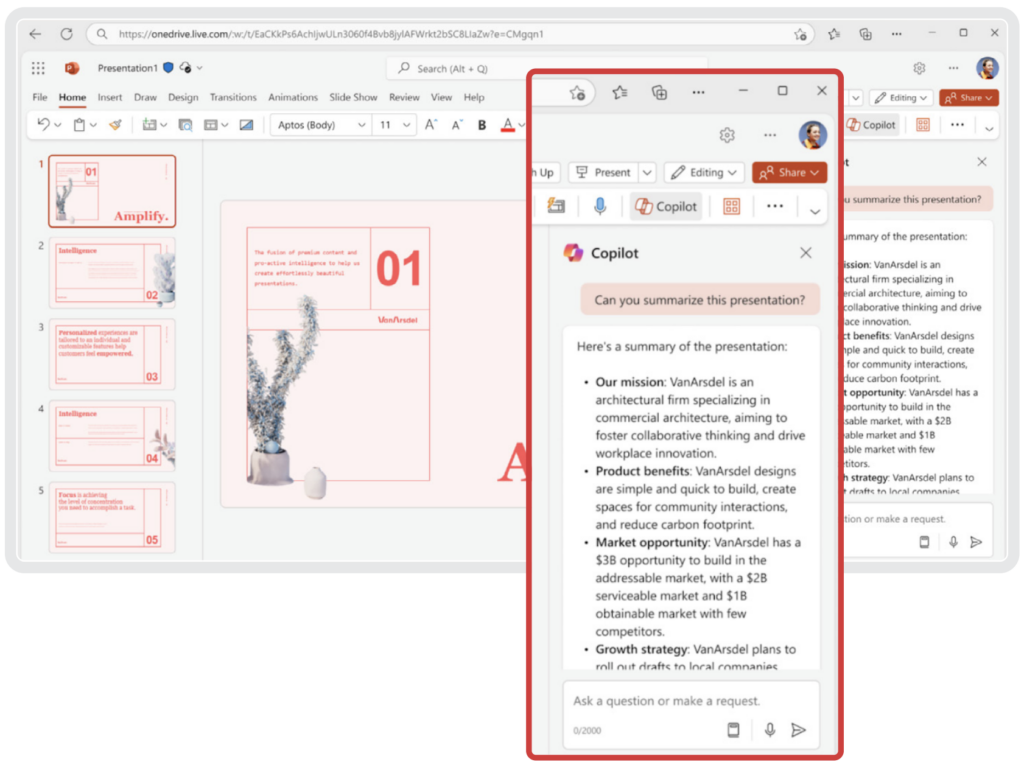Select slide 5 thumbnail Focus

pos(112,518)
